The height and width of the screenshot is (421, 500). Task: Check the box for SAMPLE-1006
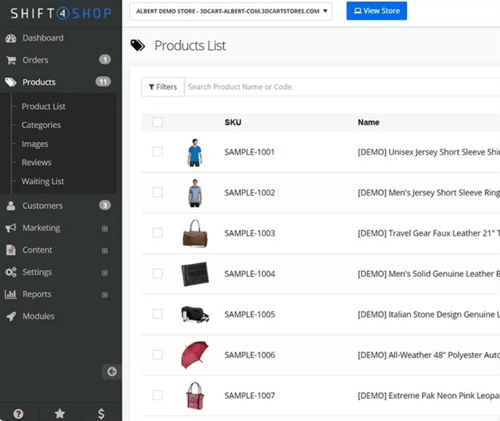point(158,354)
